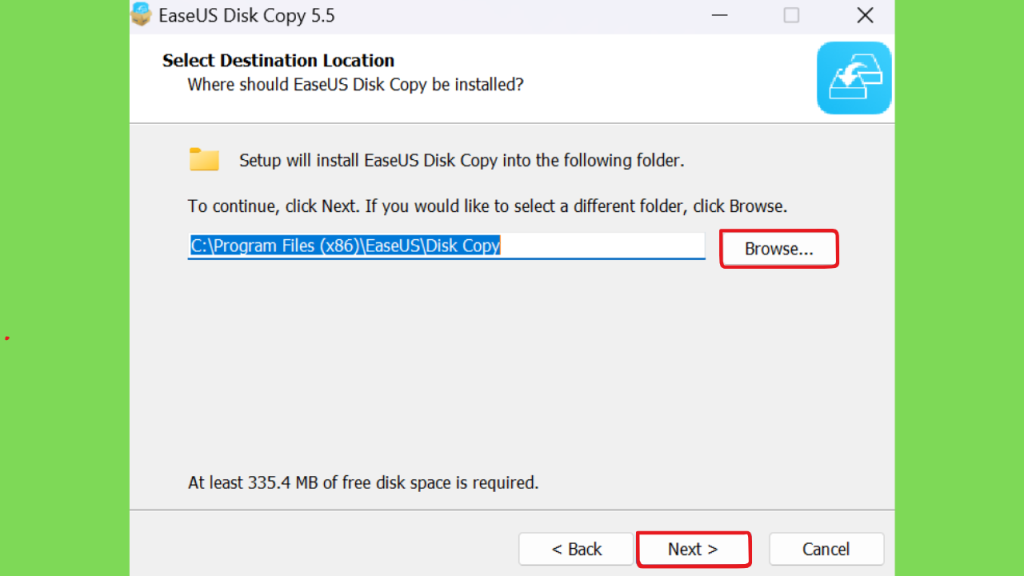This screenshot has width=1024, height=576.
Task: Click the 'To continue, click Next' instruction text
Action: click(x=487, y=206)
